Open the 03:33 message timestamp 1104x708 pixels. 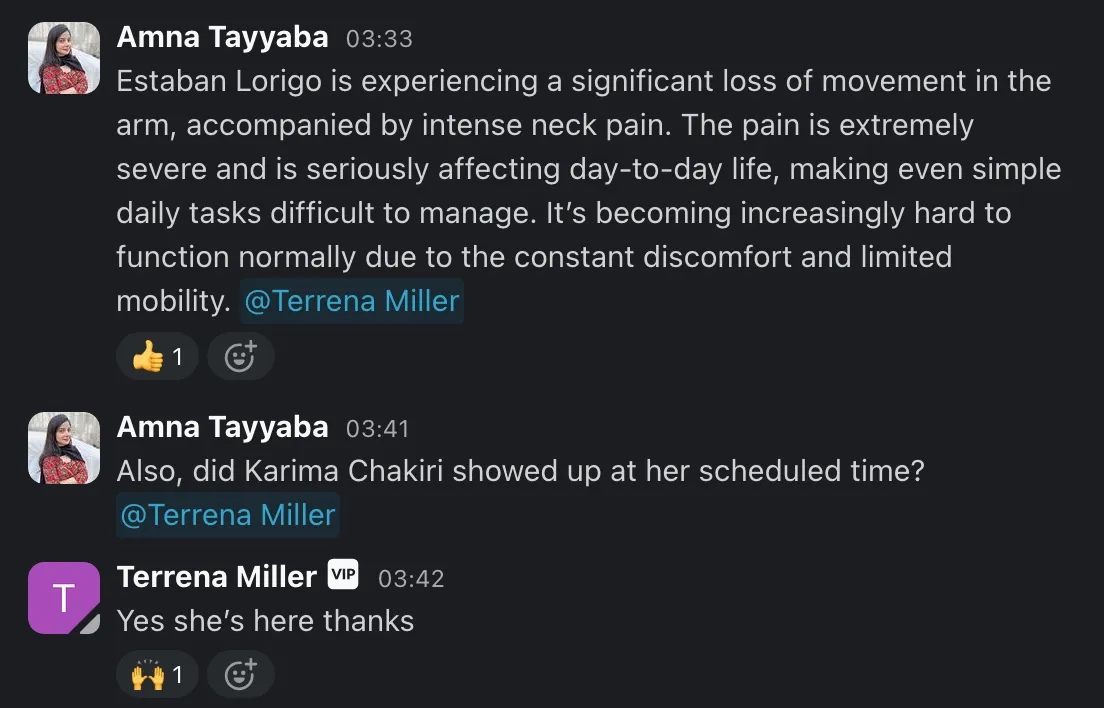[379, 39]
